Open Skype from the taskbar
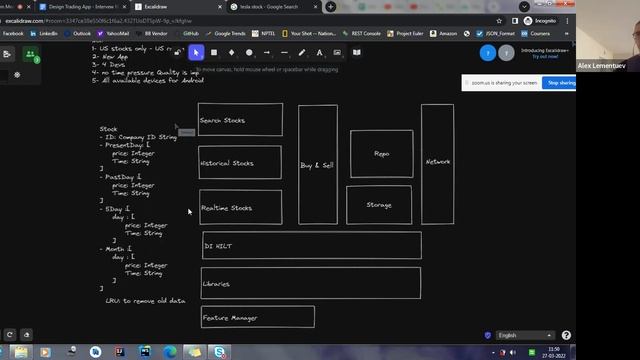 [x=220, y=352]
